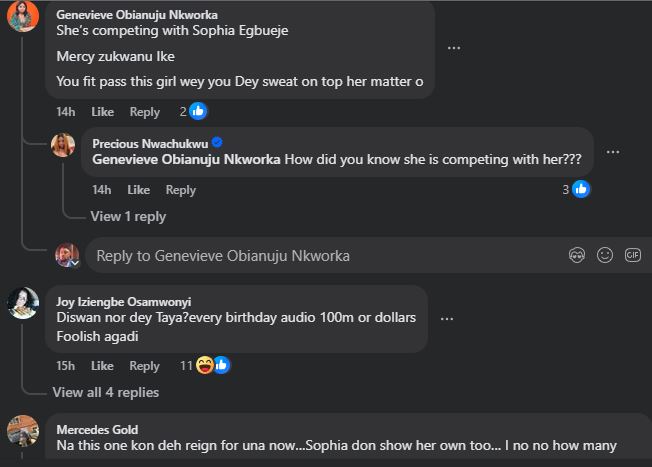Click the avatar sticker icon in reply box
This screenshot has height=467, width=652.
(577, 255)
